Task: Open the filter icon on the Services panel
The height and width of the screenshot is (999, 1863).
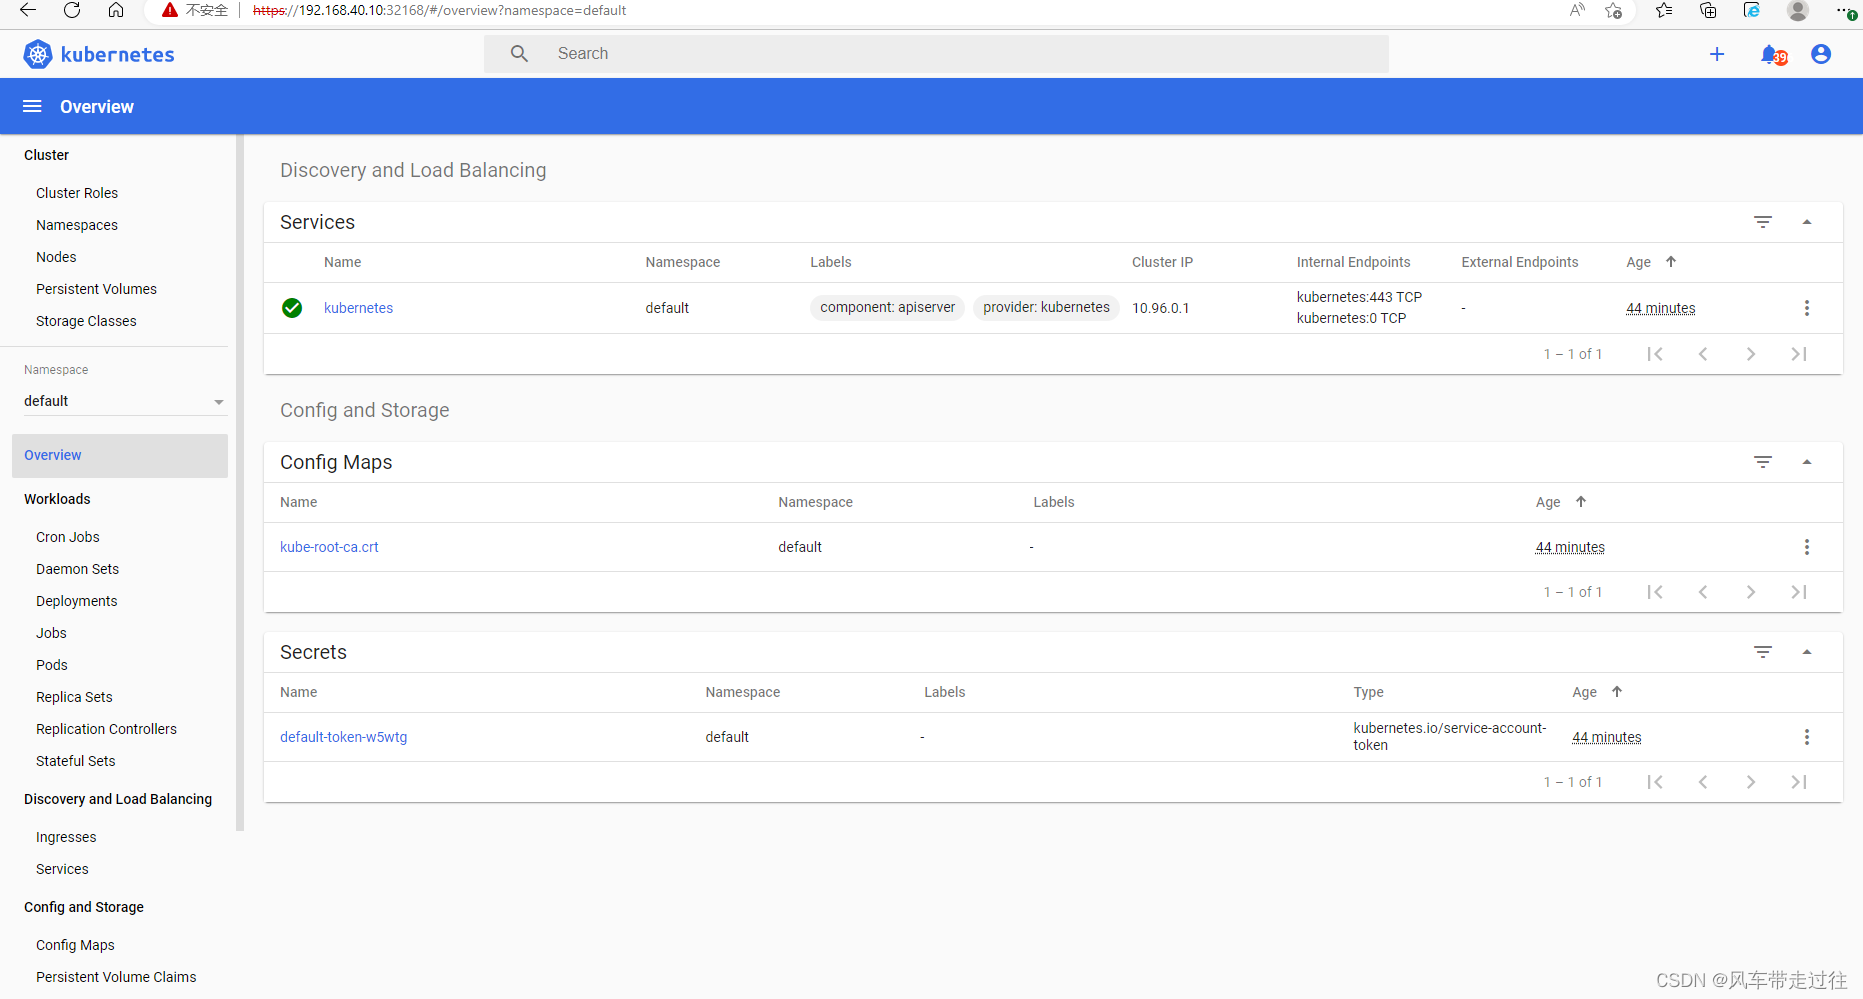Action: coord(1762,222)
